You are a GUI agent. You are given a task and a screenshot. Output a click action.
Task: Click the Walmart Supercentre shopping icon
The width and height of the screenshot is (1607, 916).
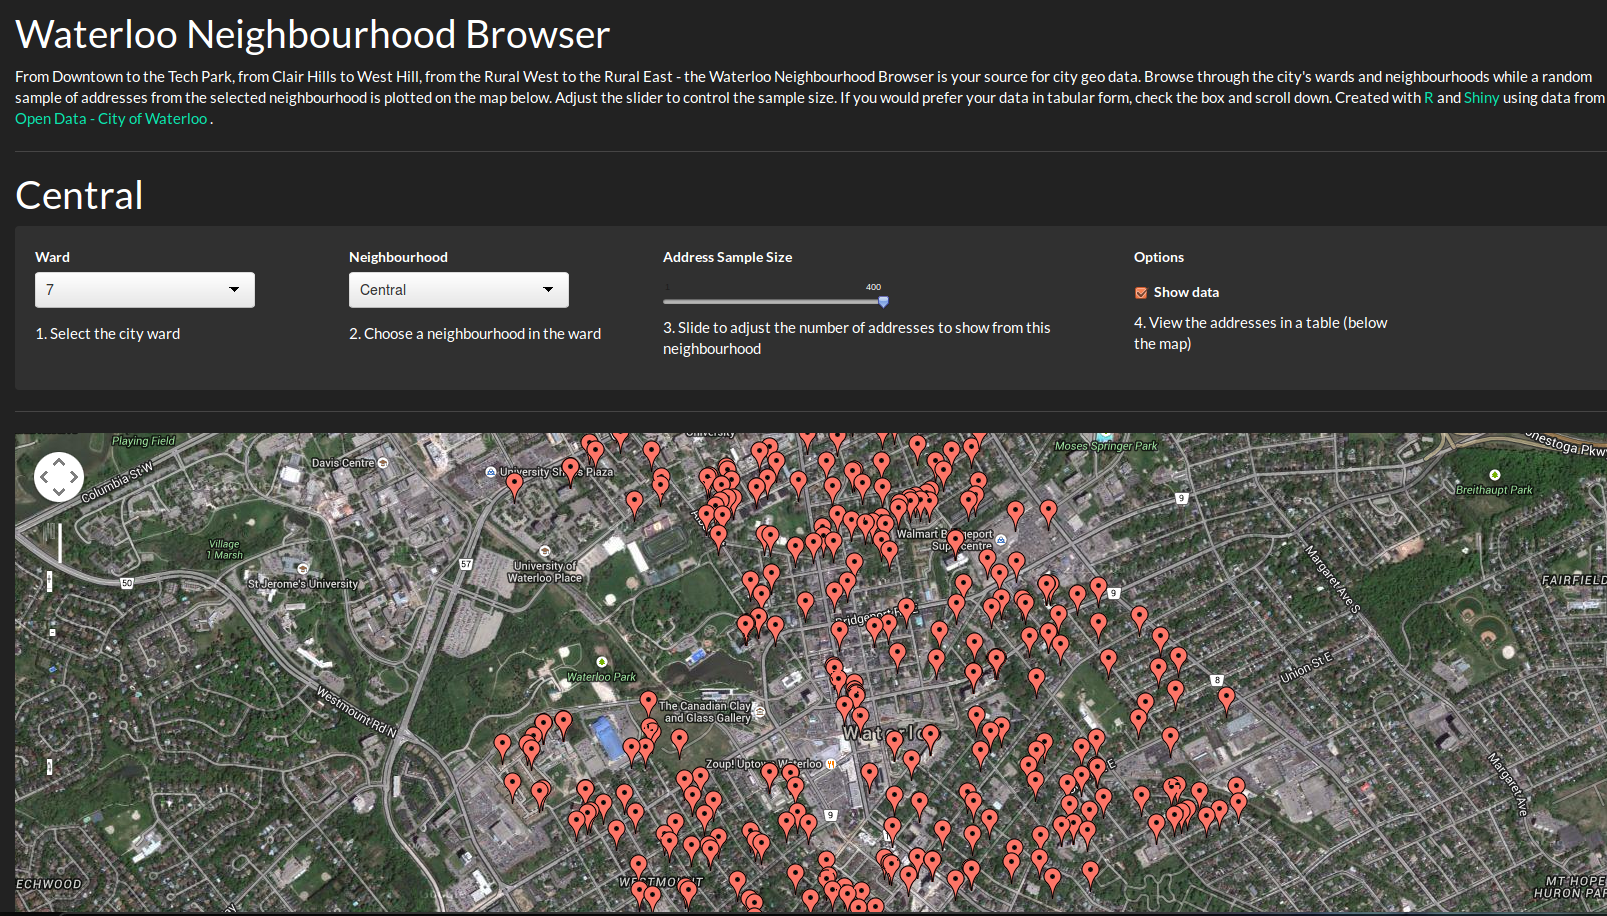(1001, 540)
